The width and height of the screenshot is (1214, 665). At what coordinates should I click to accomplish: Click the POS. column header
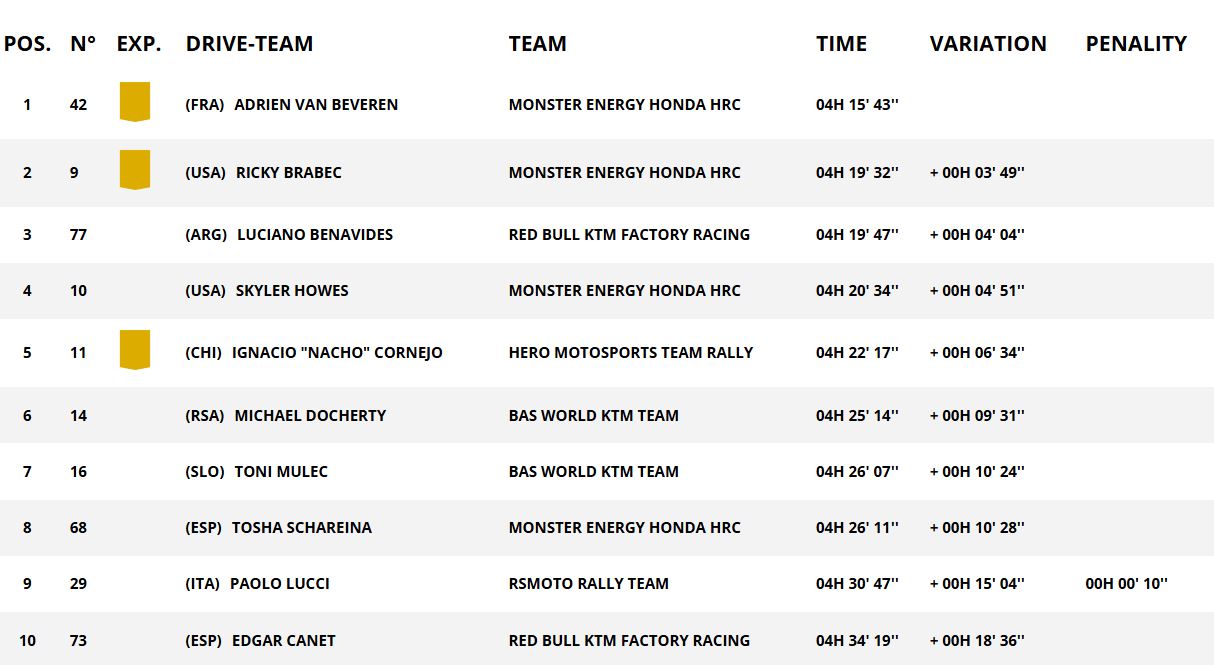point(27,44)
